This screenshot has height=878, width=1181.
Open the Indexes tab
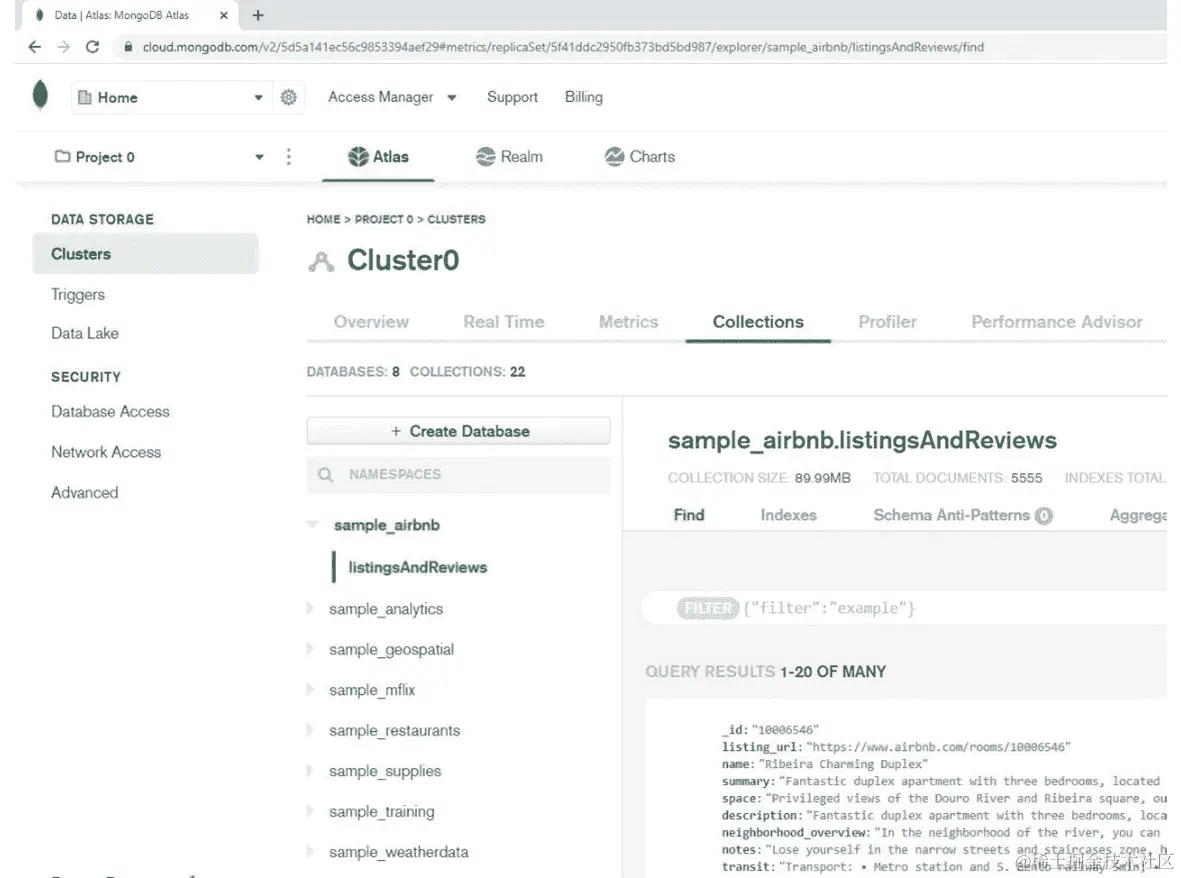click(x=788, y=515)
